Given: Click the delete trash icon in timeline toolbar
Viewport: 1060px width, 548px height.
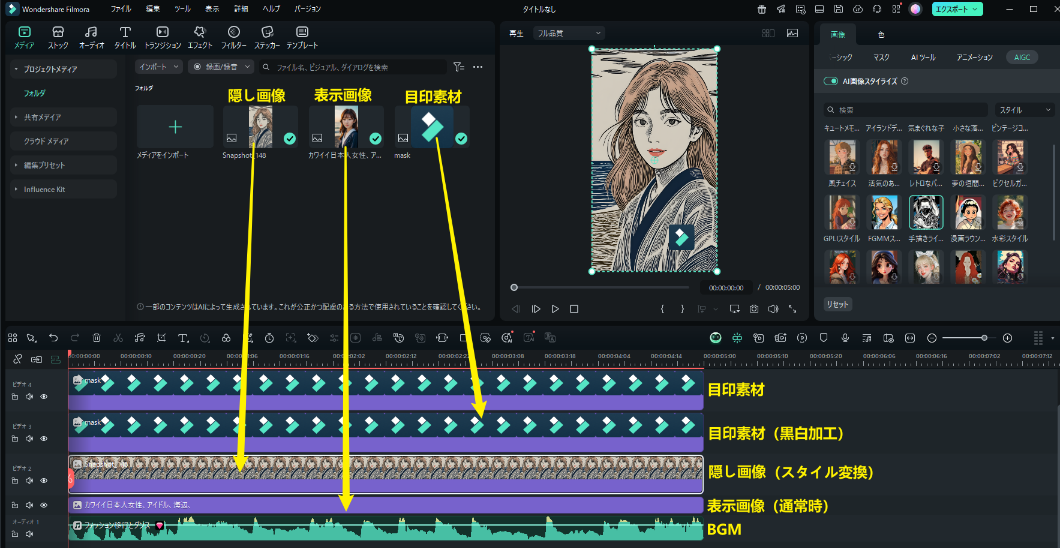Looking at the screenshot, I should pos(97,337).
